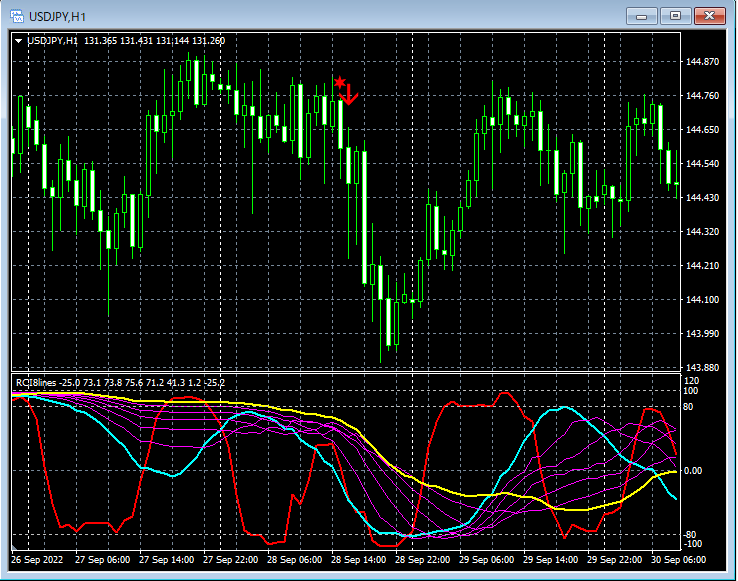Click price level 143.990 on the scale
The image size is (738, 581).
[x=703, y=333]
